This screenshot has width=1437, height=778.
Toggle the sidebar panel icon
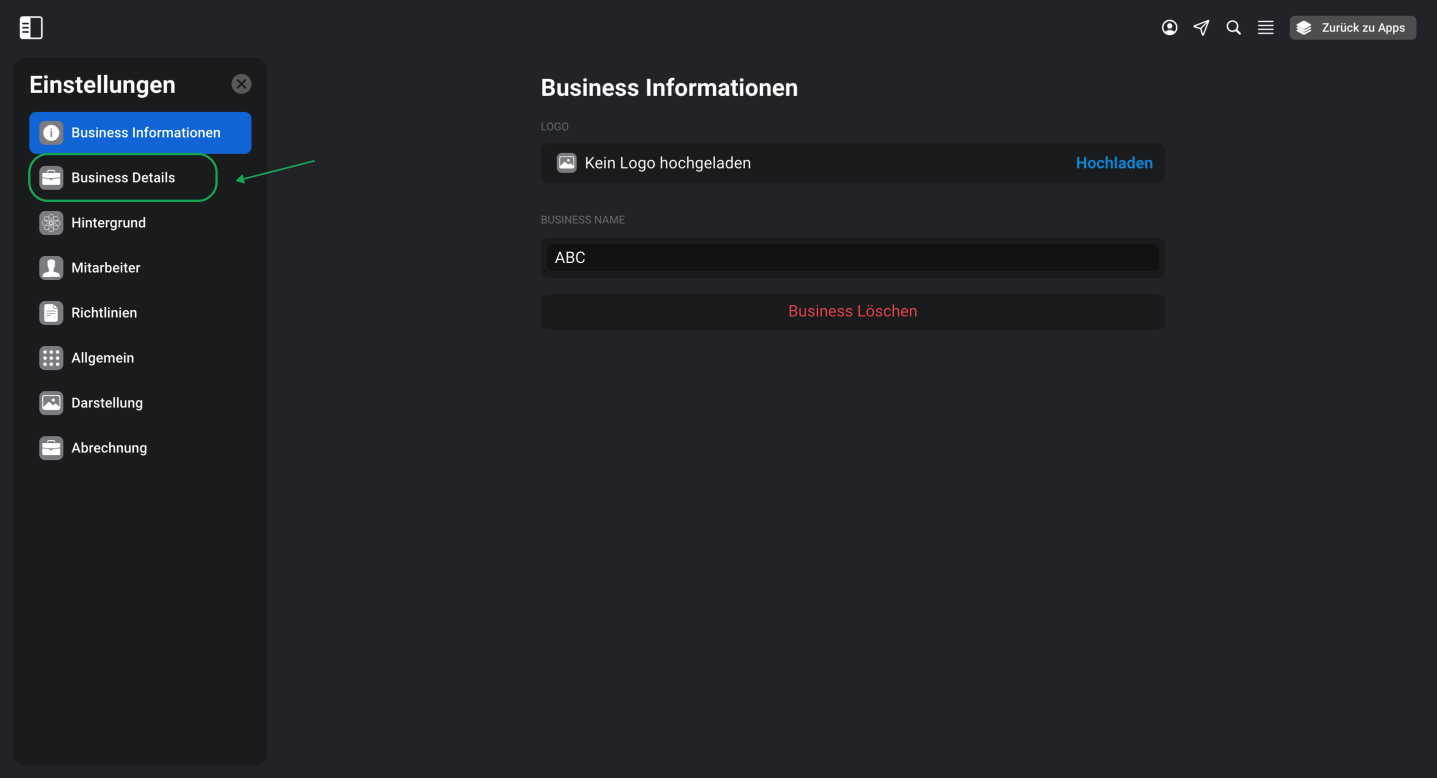(x=31, y=28)
